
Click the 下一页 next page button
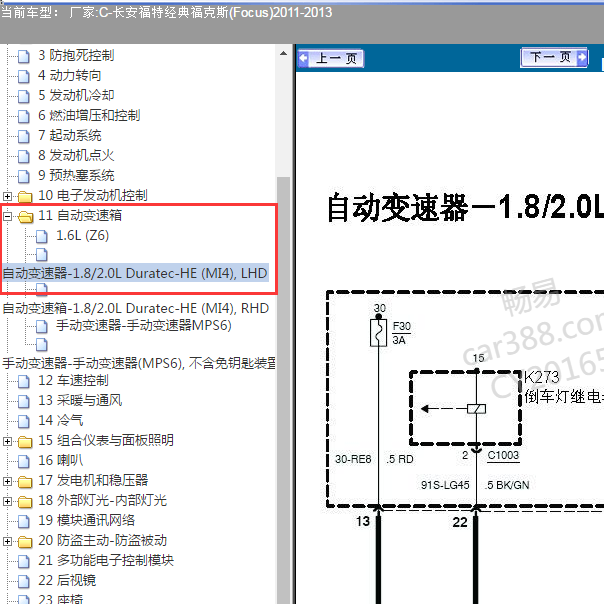(x=554, y=58)
